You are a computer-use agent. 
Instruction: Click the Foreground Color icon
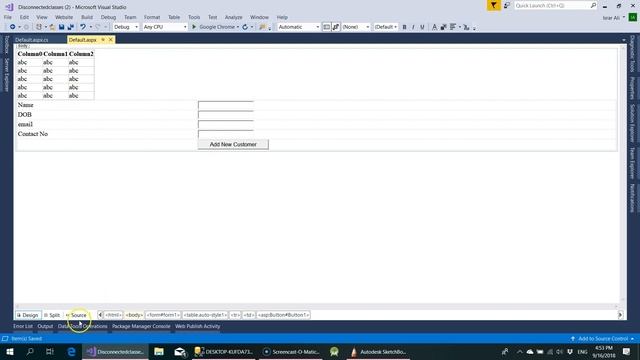(x=434, y=27)
